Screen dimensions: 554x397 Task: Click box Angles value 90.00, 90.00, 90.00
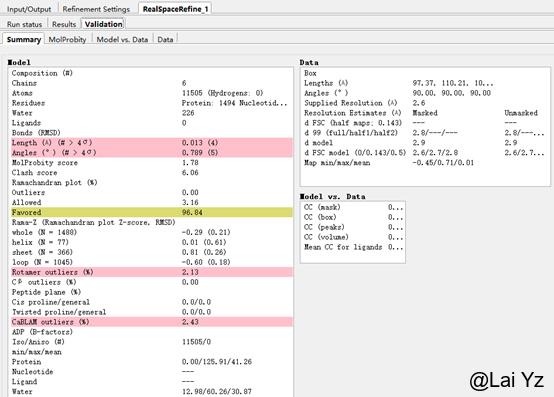click(x=452, y=93)
